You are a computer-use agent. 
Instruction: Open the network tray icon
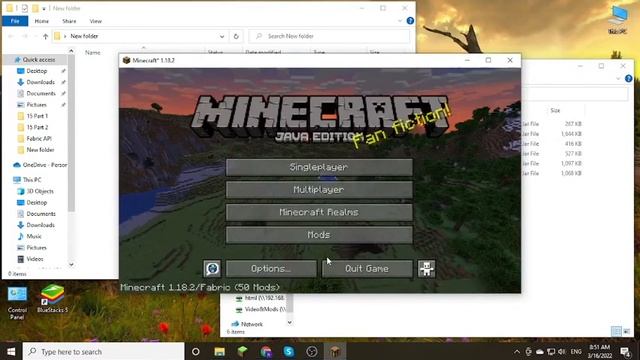point(551,351)
